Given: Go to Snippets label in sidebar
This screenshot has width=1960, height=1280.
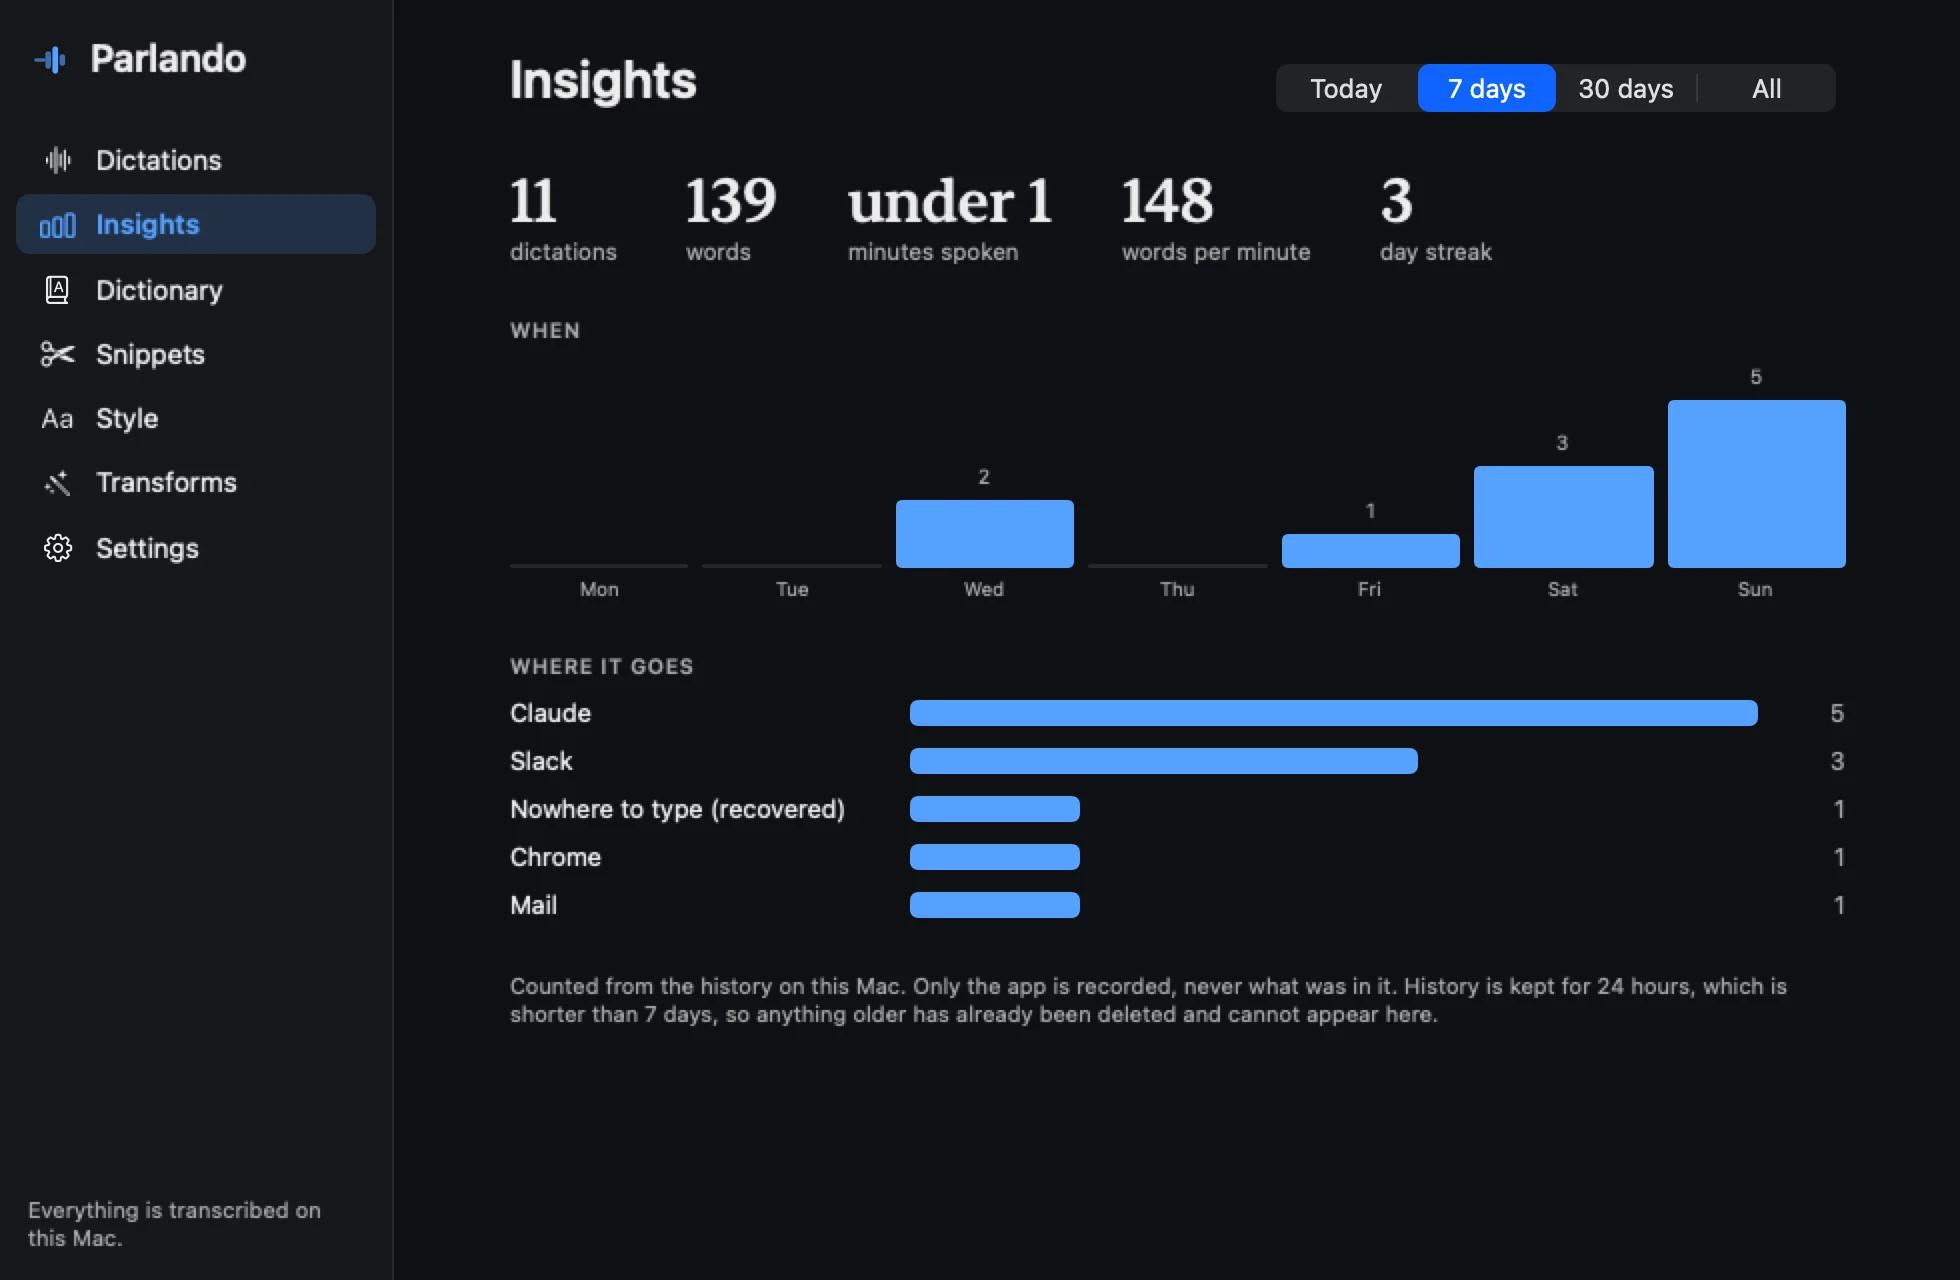Looking at the screenshot, I should coord(150,354).
